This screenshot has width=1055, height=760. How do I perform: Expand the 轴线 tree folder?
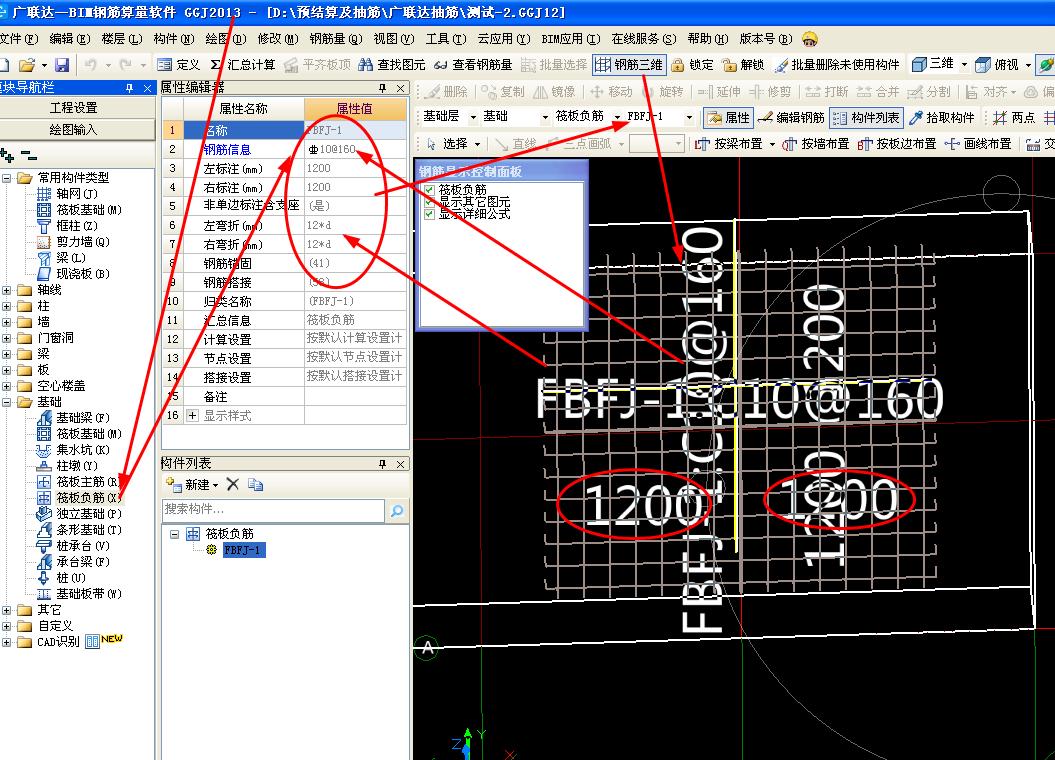tap(7, 290)
